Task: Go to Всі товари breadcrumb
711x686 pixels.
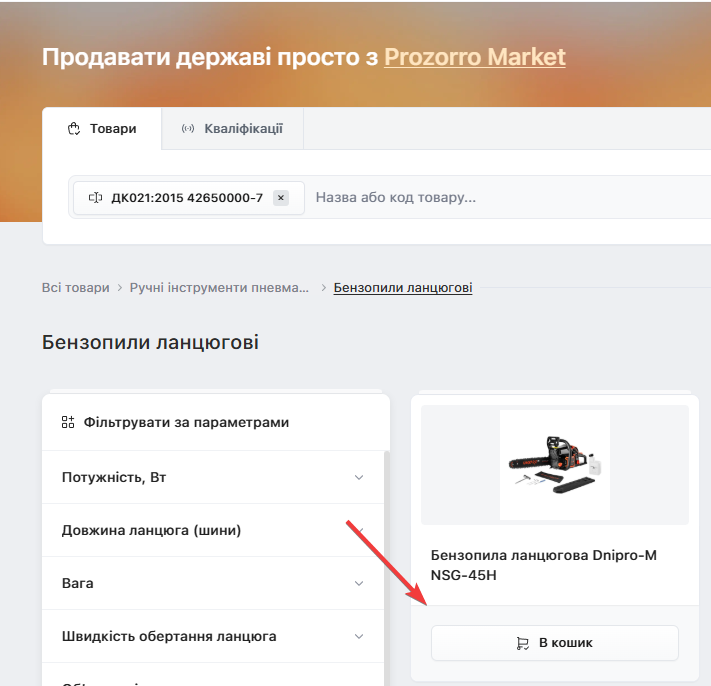Action: (x=76, y=287)
